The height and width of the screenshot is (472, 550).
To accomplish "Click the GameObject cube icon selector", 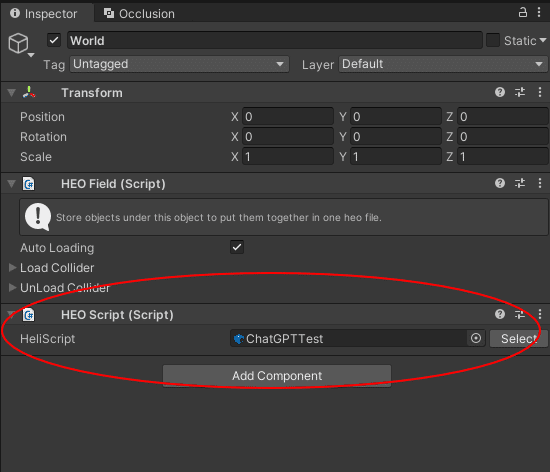I will pos(20,45).
